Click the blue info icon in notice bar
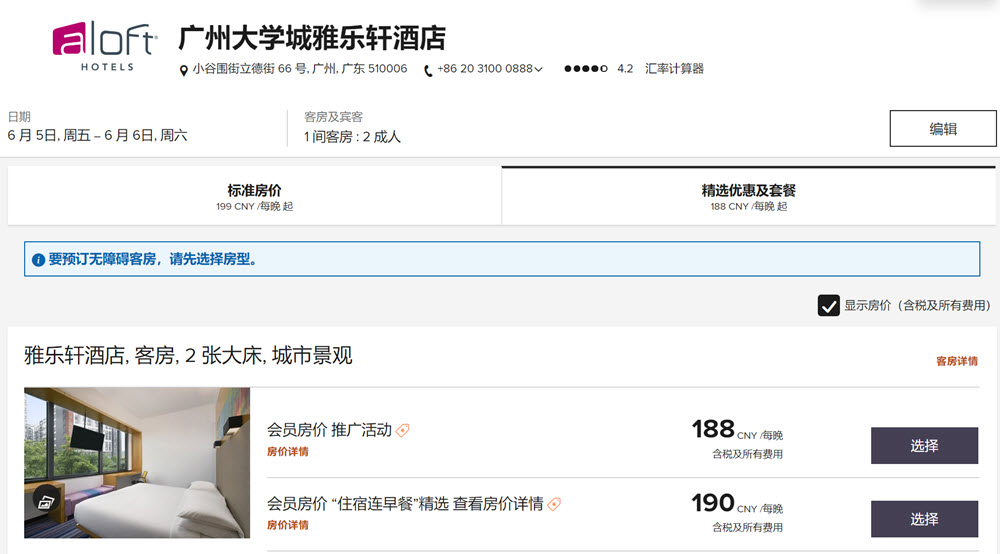The height and width of the screenshot is (554, 1000). (38, 259)
